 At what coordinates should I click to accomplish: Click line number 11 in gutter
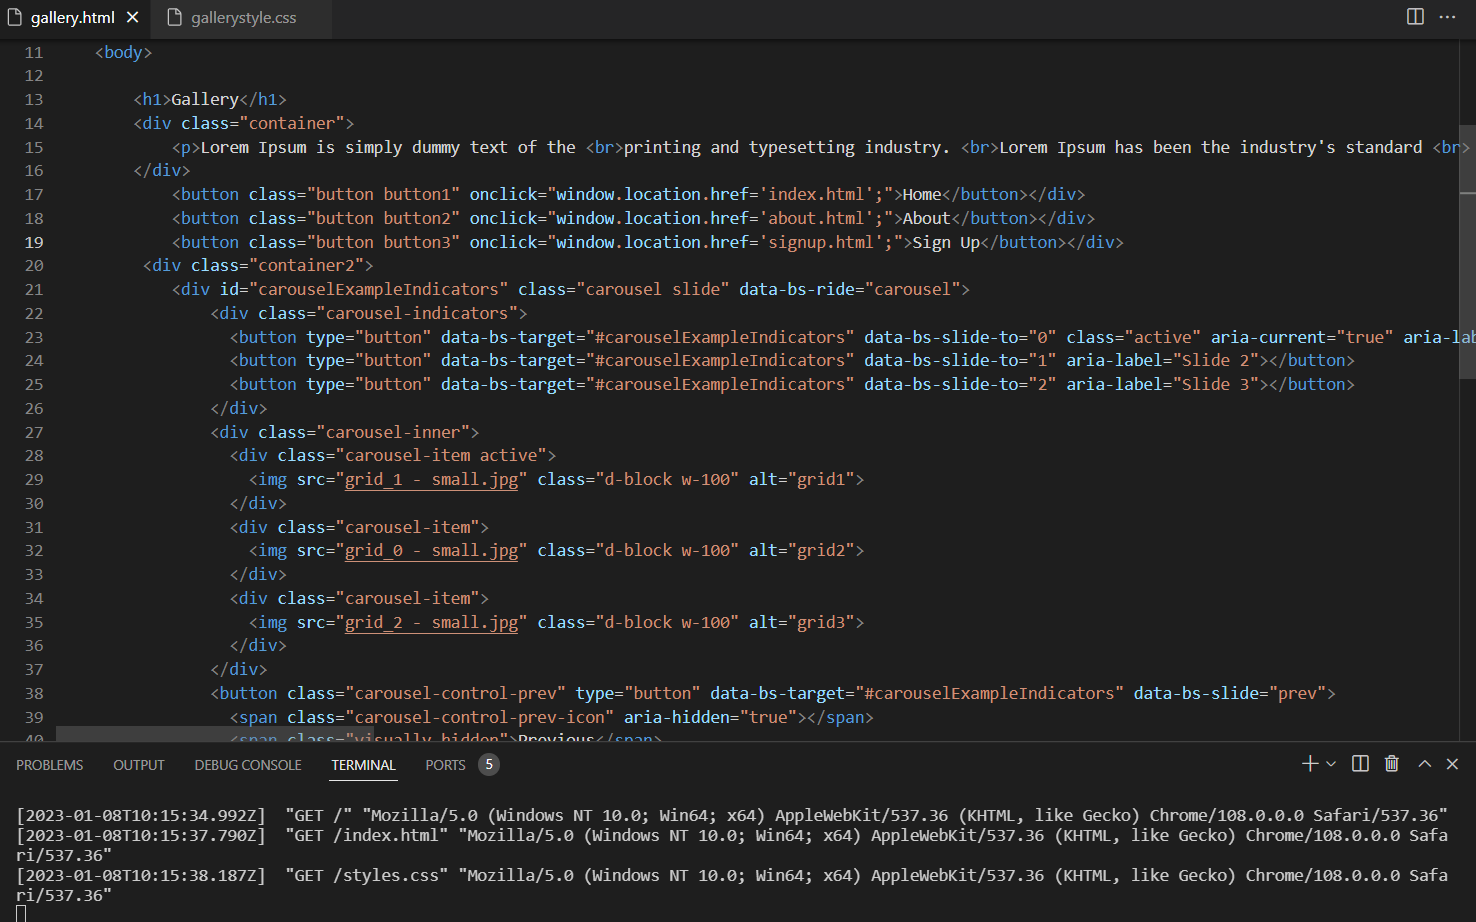coord(34,52)
